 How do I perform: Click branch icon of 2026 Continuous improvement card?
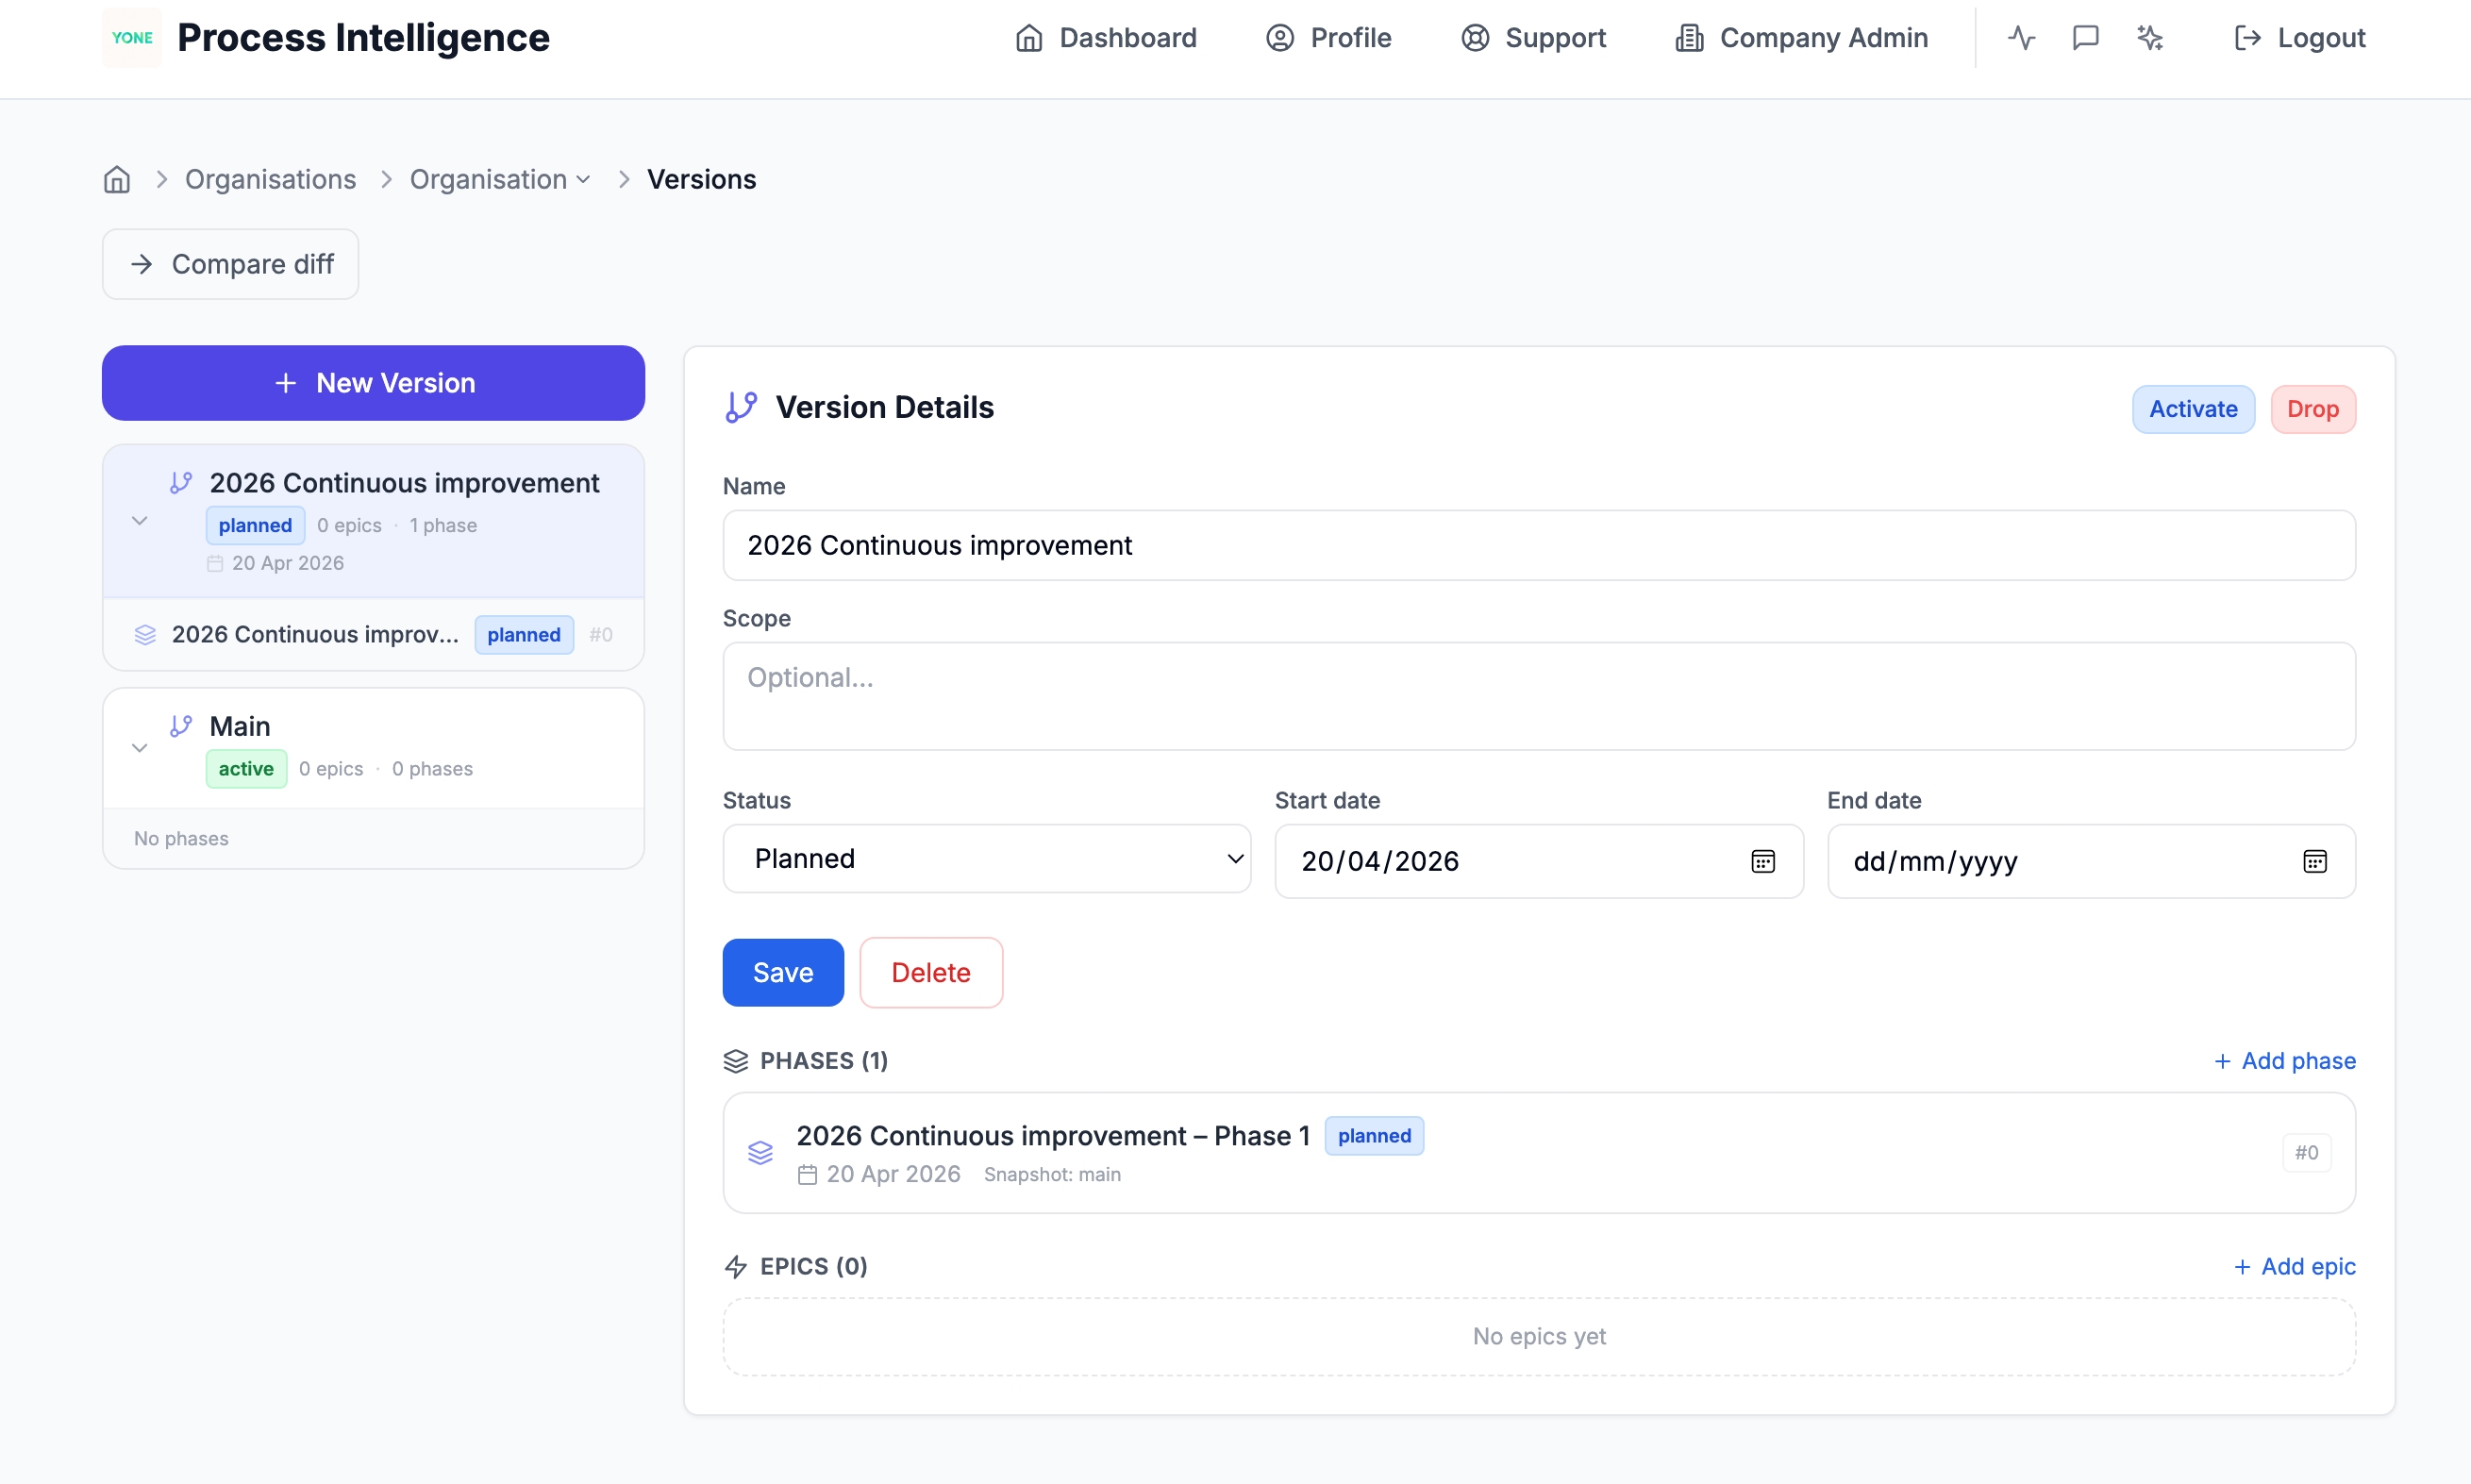[181, 483]
